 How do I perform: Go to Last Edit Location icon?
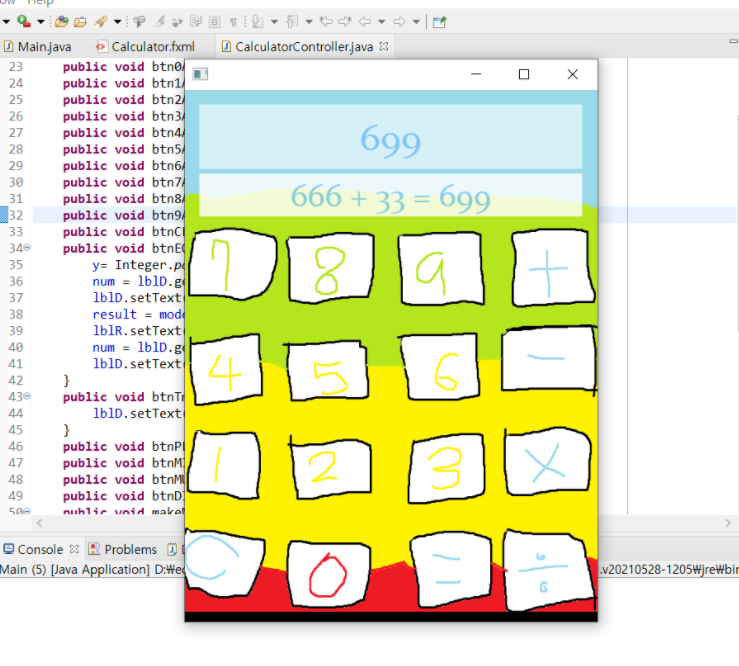click(x=326, y=22)
